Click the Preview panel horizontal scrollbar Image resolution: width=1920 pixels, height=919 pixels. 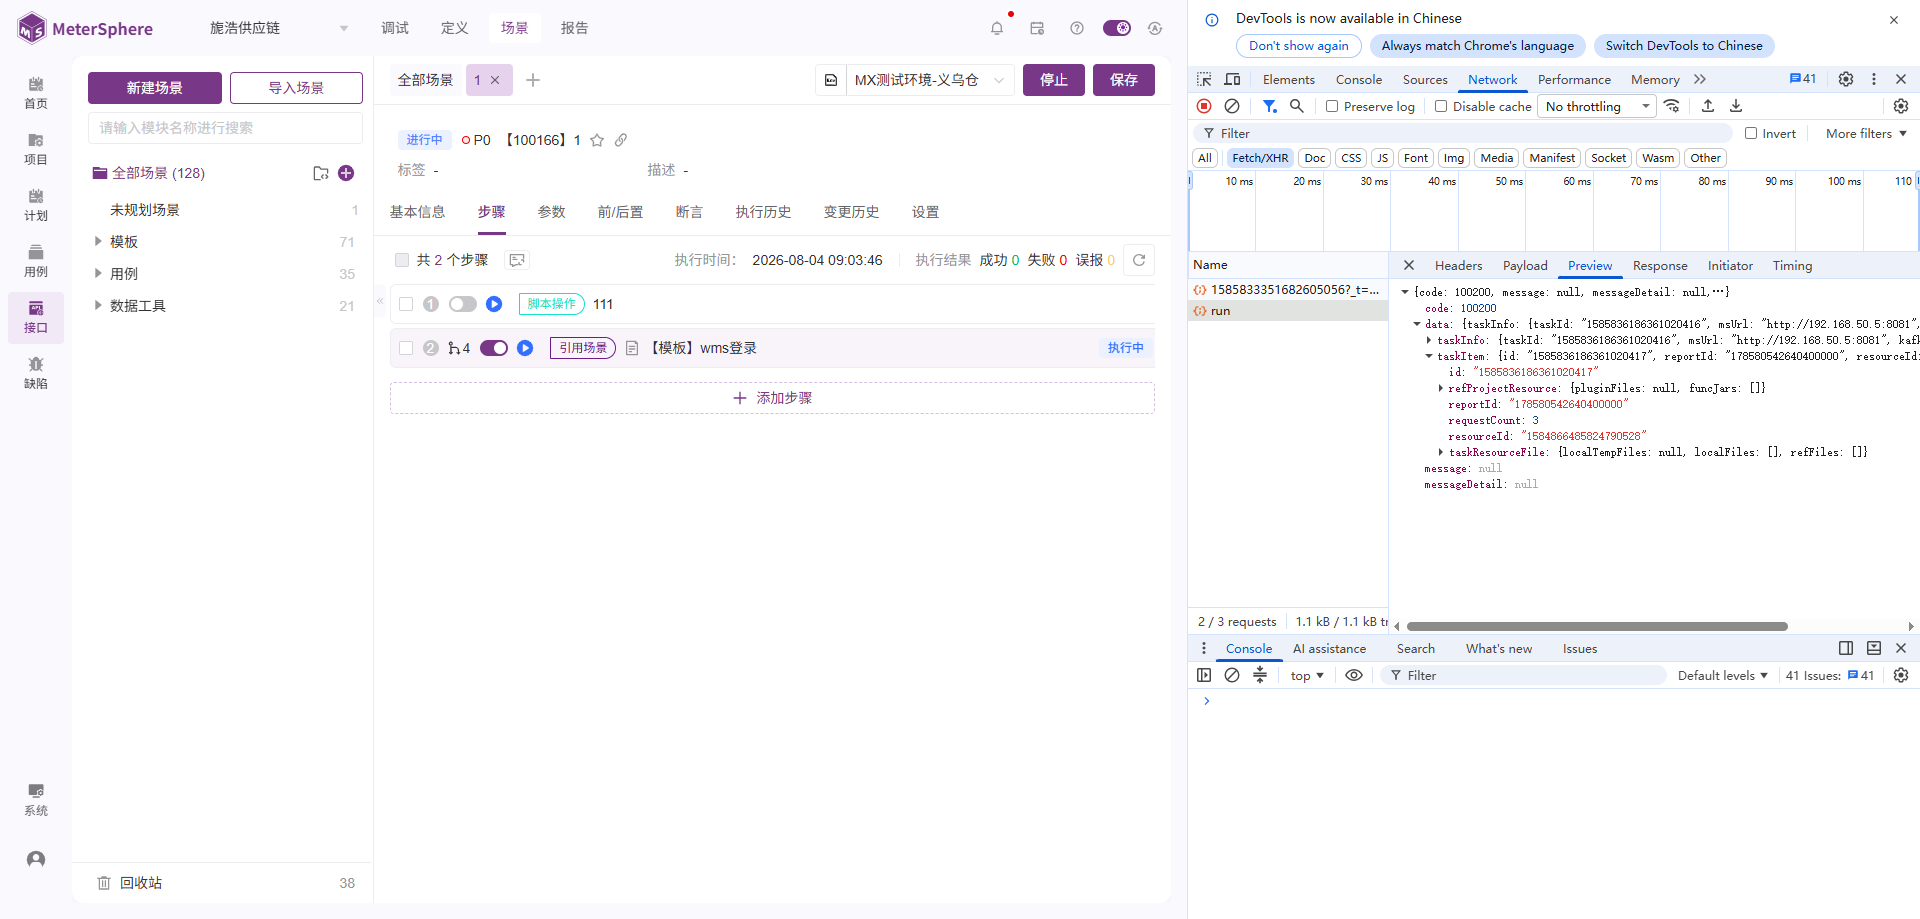click(x=1597, y=627)
